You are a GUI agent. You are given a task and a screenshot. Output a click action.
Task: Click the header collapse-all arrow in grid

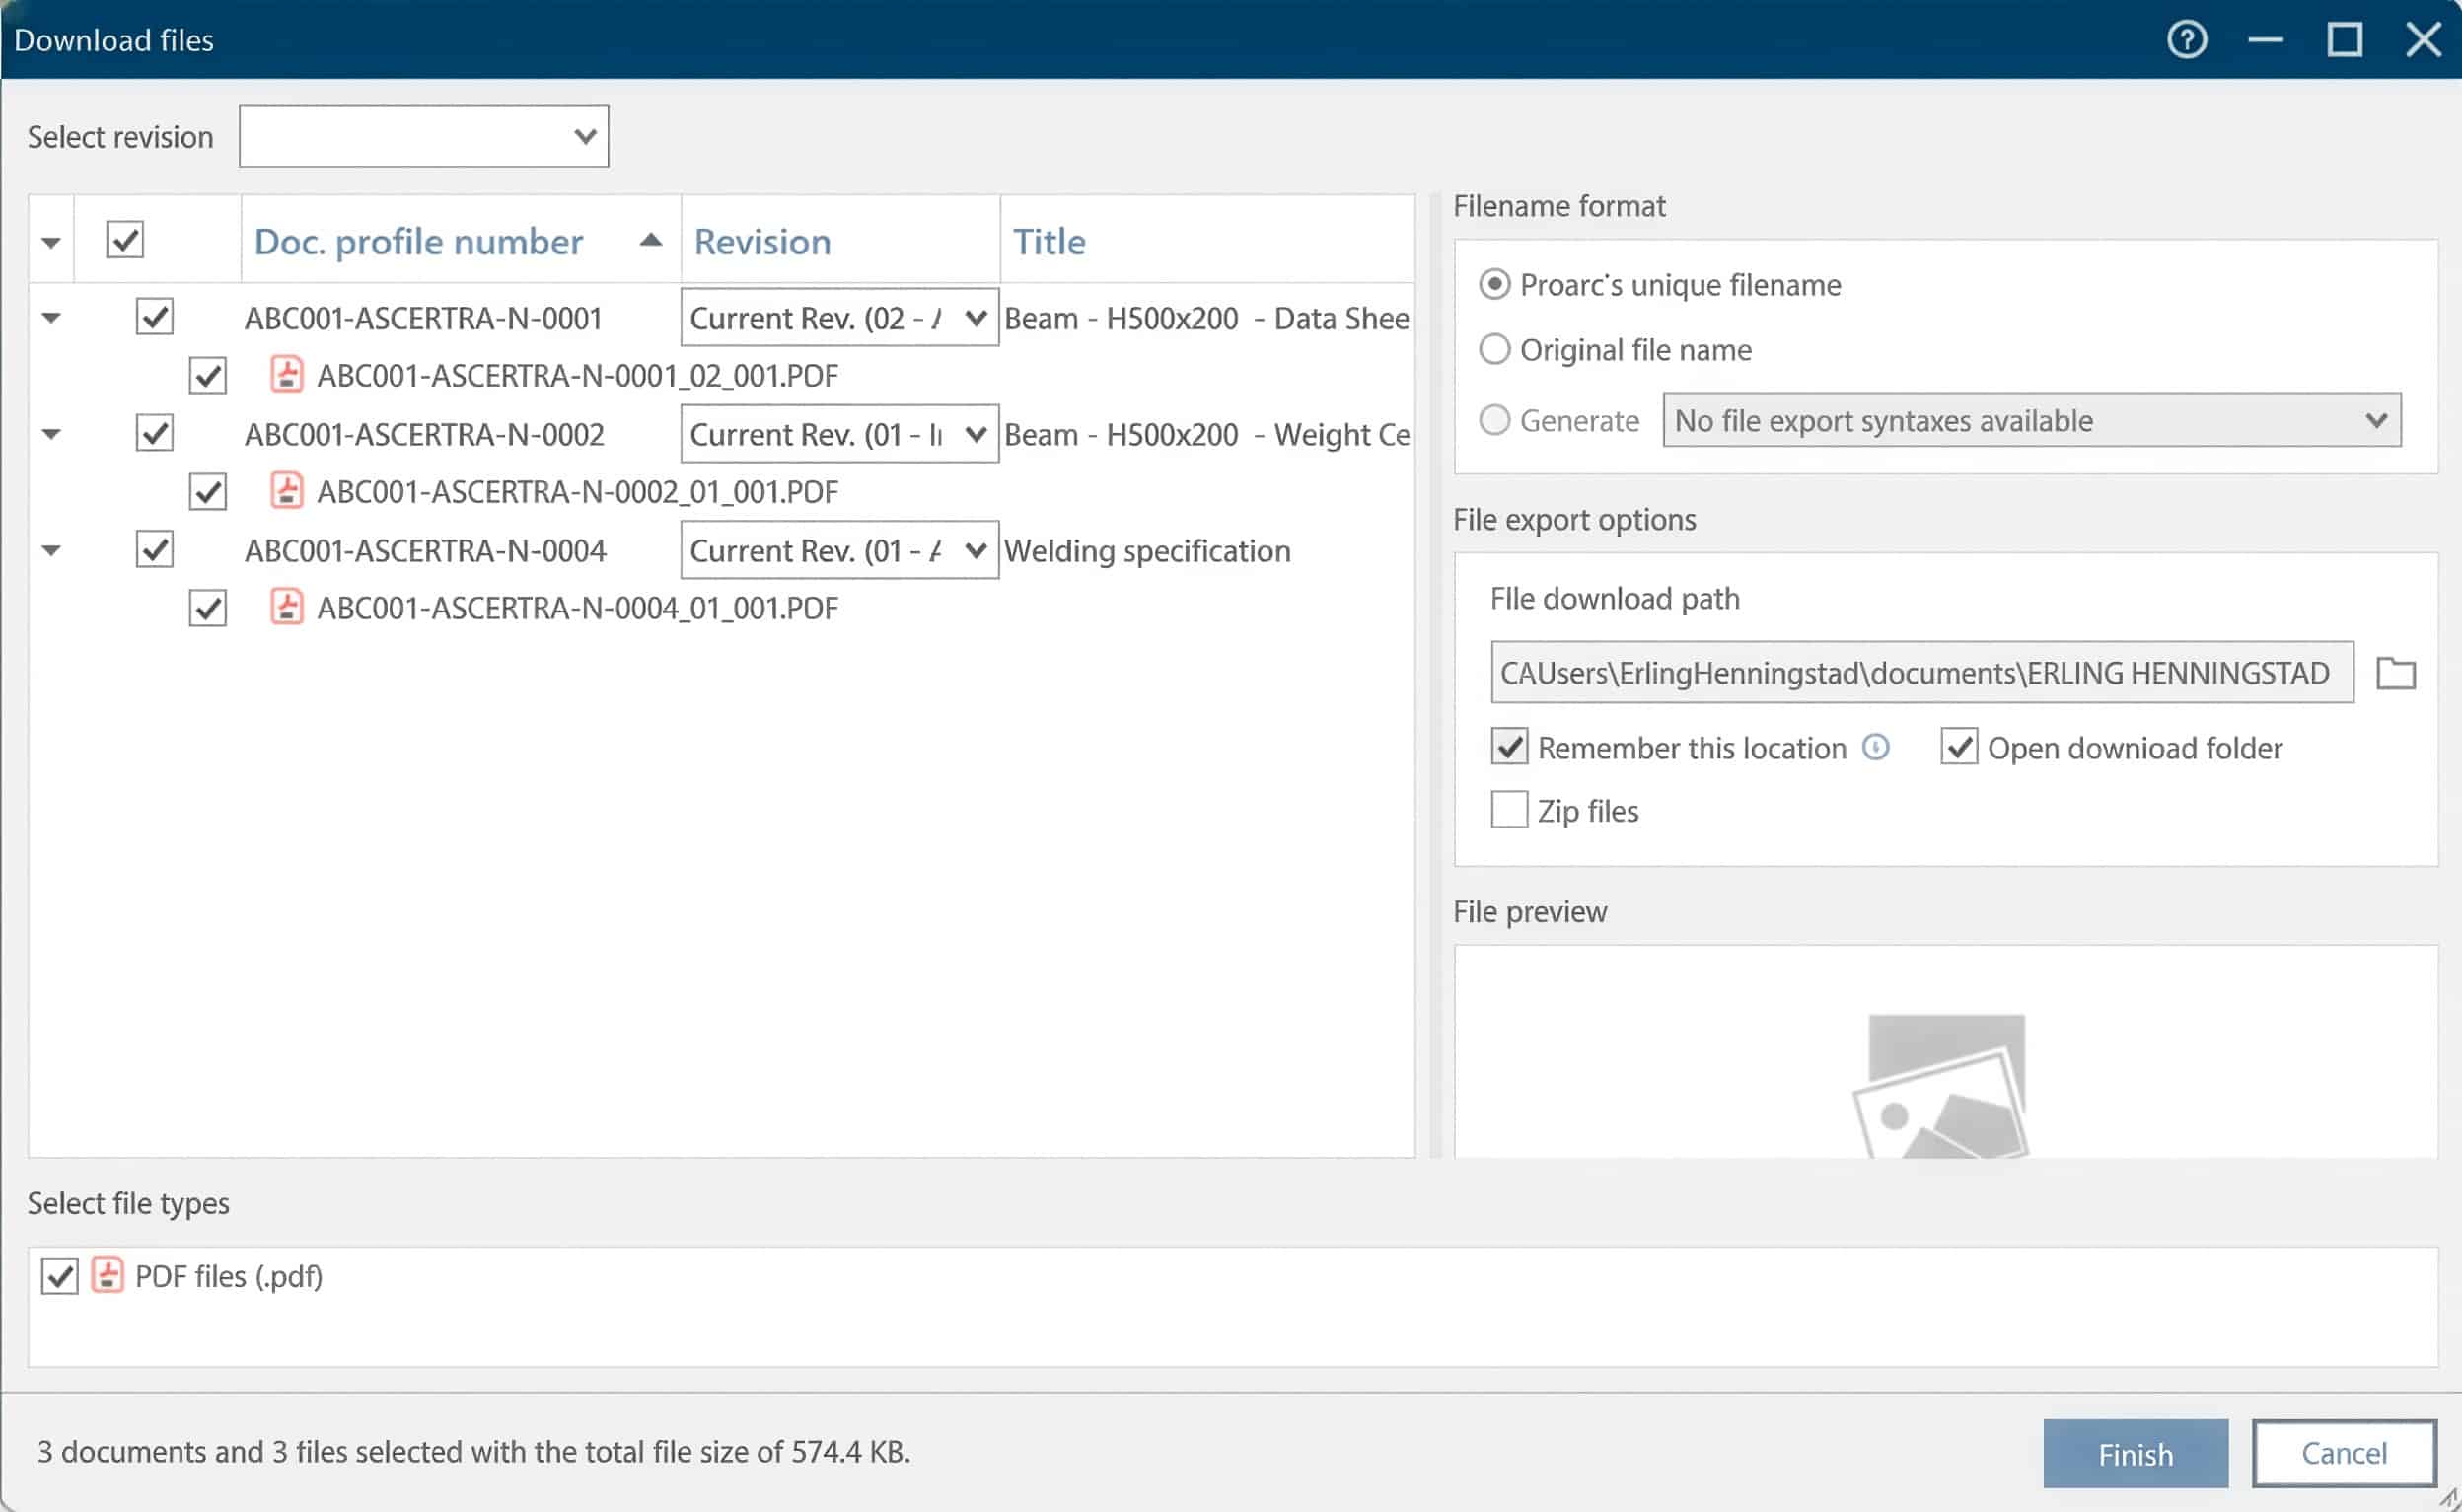[51, 242]
